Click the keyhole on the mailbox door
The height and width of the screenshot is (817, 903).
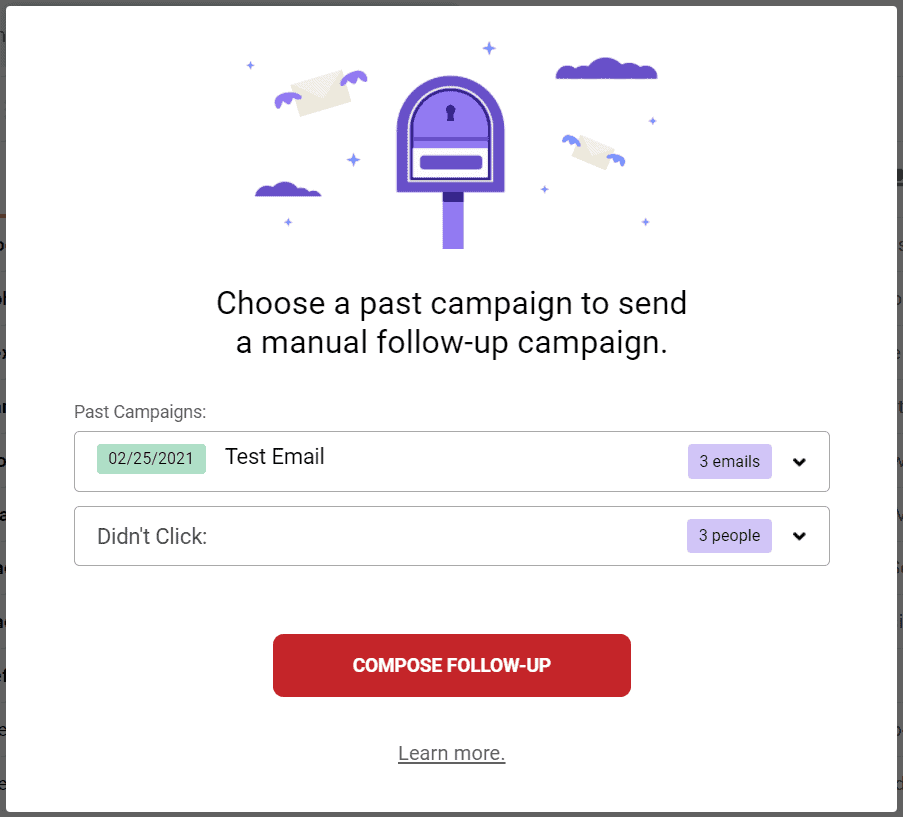450,112
